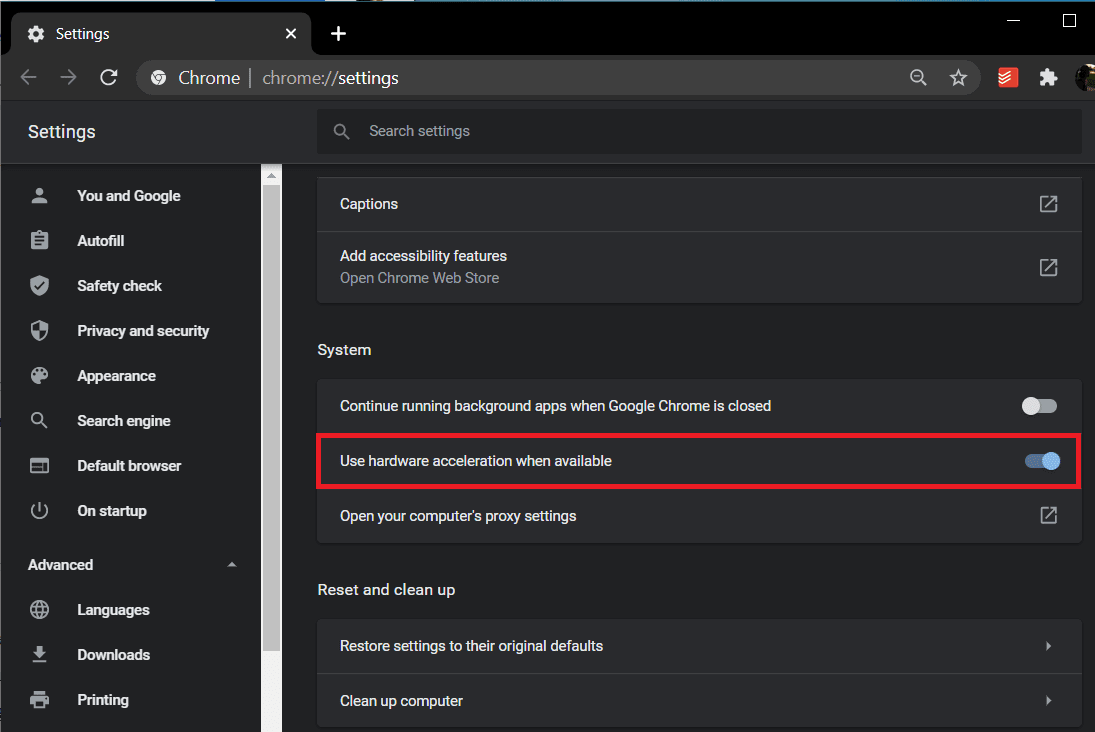
Task: Open a new tab with plus icon
Action: [338, 34]
